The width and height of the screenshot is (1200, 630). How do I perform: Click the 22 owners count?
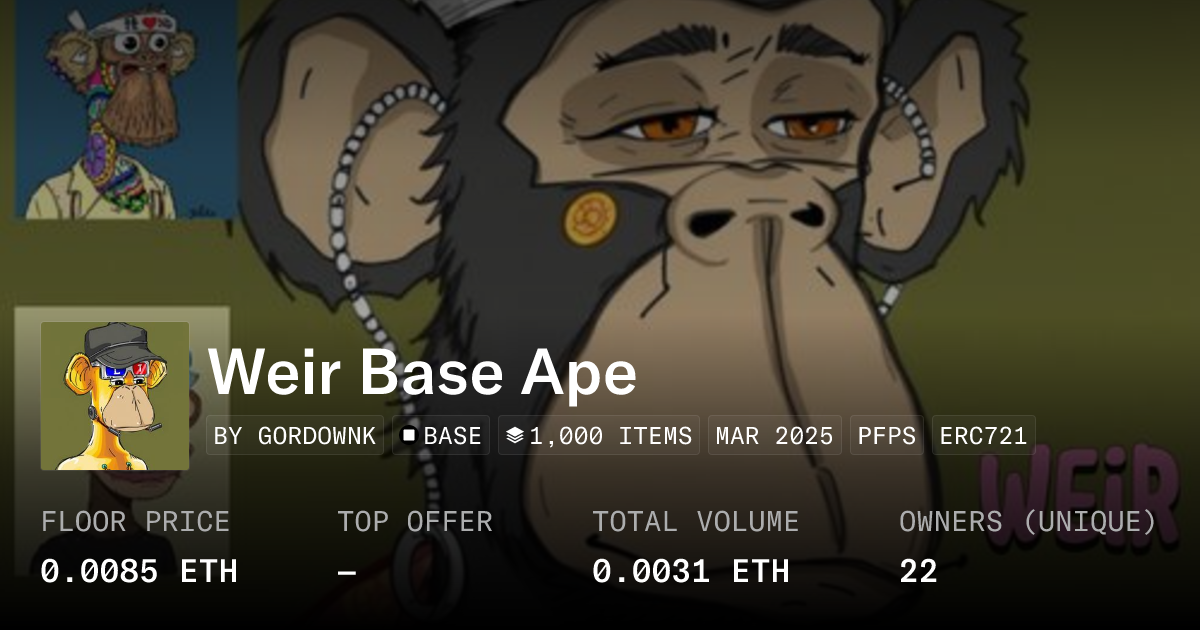point(918,572)
